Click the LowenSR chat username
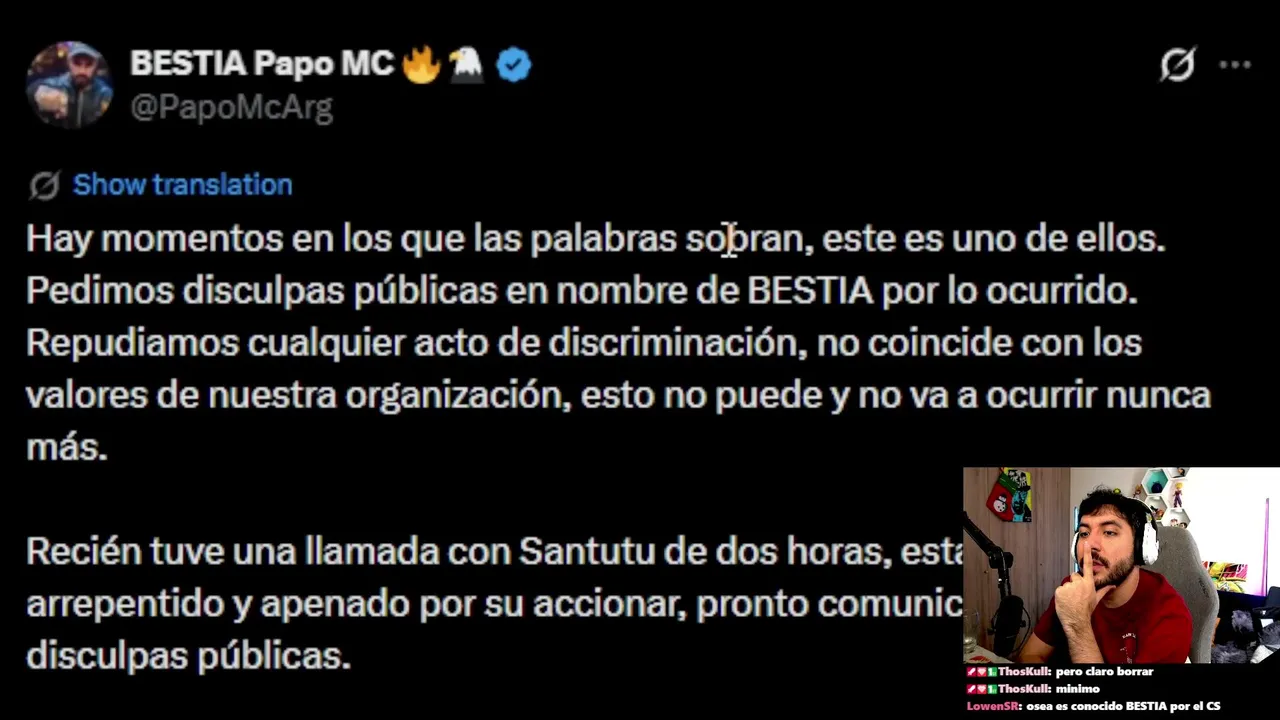Viewport: 1280px width, 720px height. pyautogui.click(x=993, y=706)
